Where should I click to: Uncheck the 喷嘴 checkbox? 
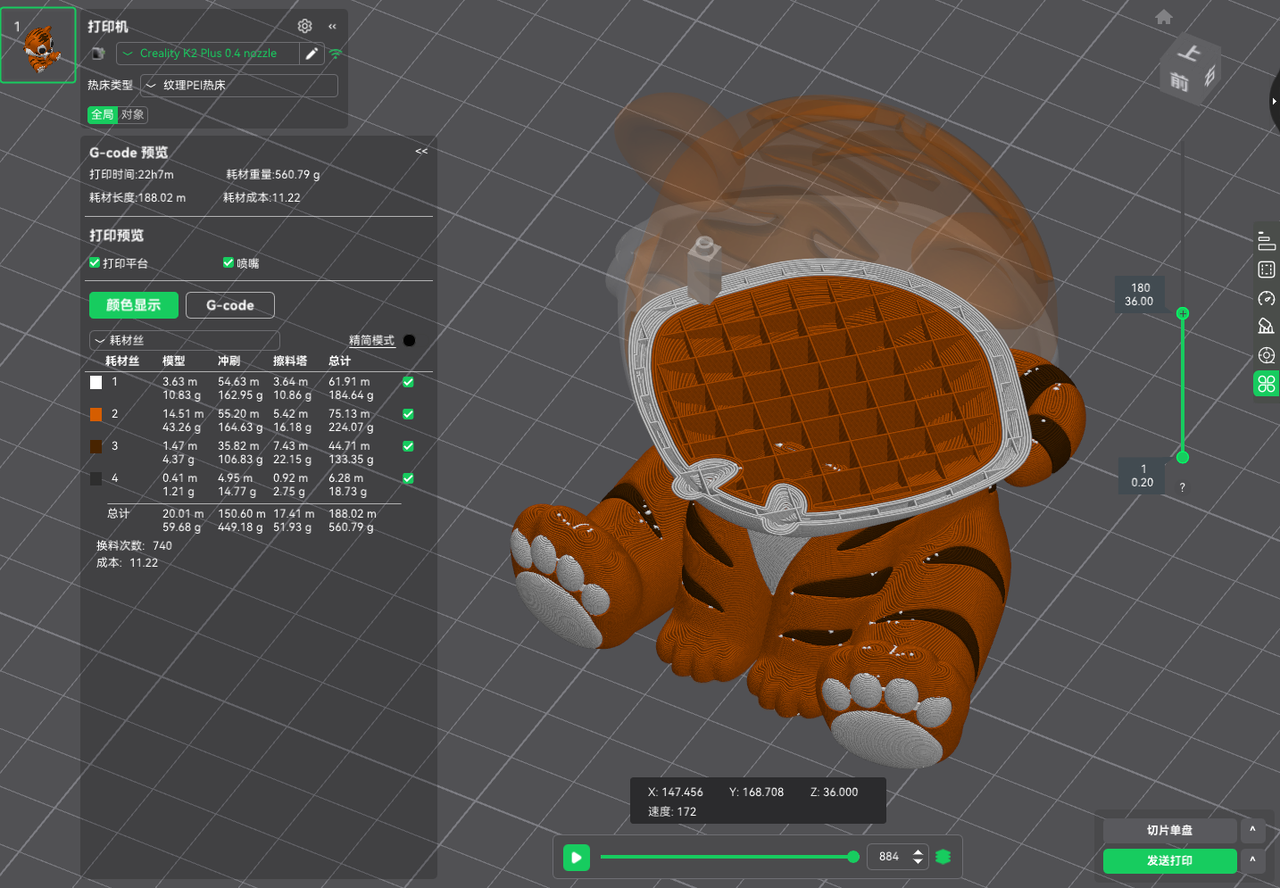(x=228, y=262)
